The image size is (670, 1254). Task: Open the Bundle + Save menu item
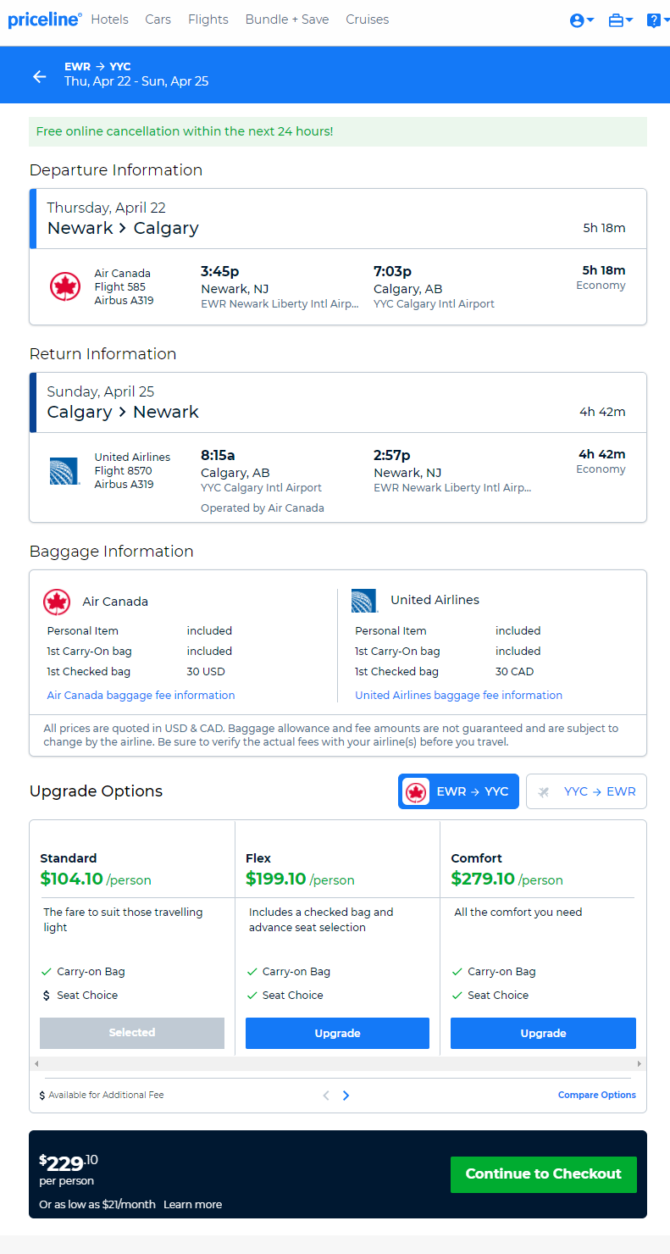287,19
